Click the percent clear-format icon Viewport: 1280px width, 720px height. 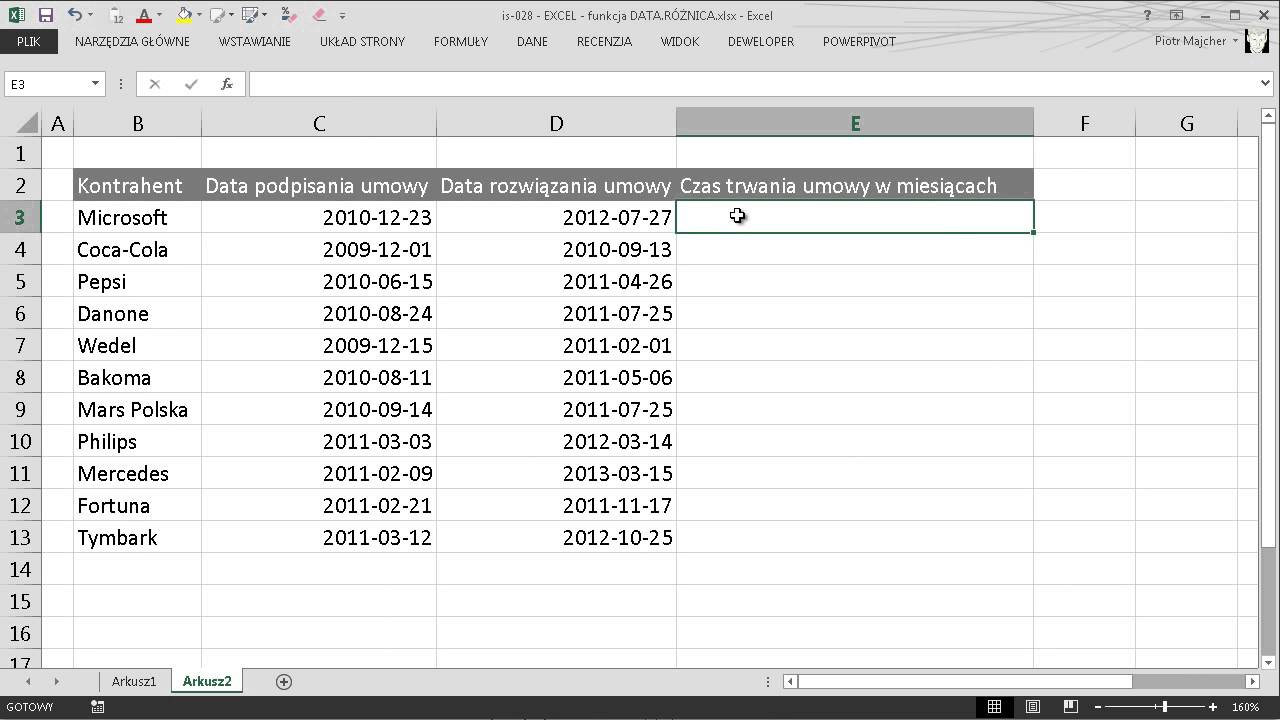click(288, 15)
